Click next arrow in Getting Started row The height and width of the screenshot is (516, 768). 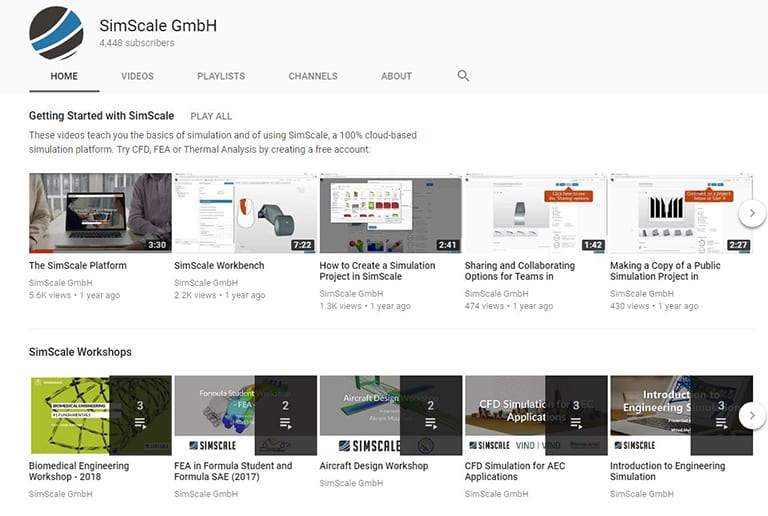[x=752, y=213]
